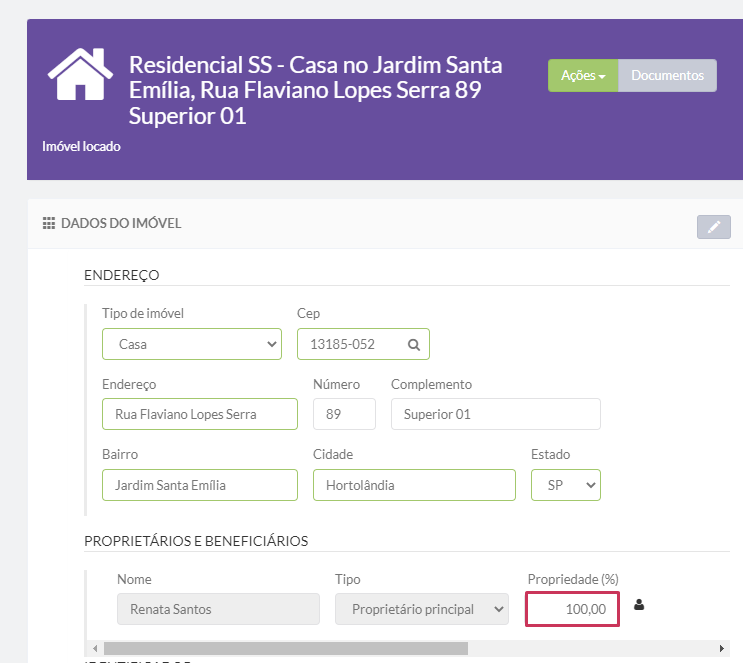Image resolution: width=743 pixels, height=663 pixels.
Task: Click the Complemento field Superior 01
Action: coord(496,414)
